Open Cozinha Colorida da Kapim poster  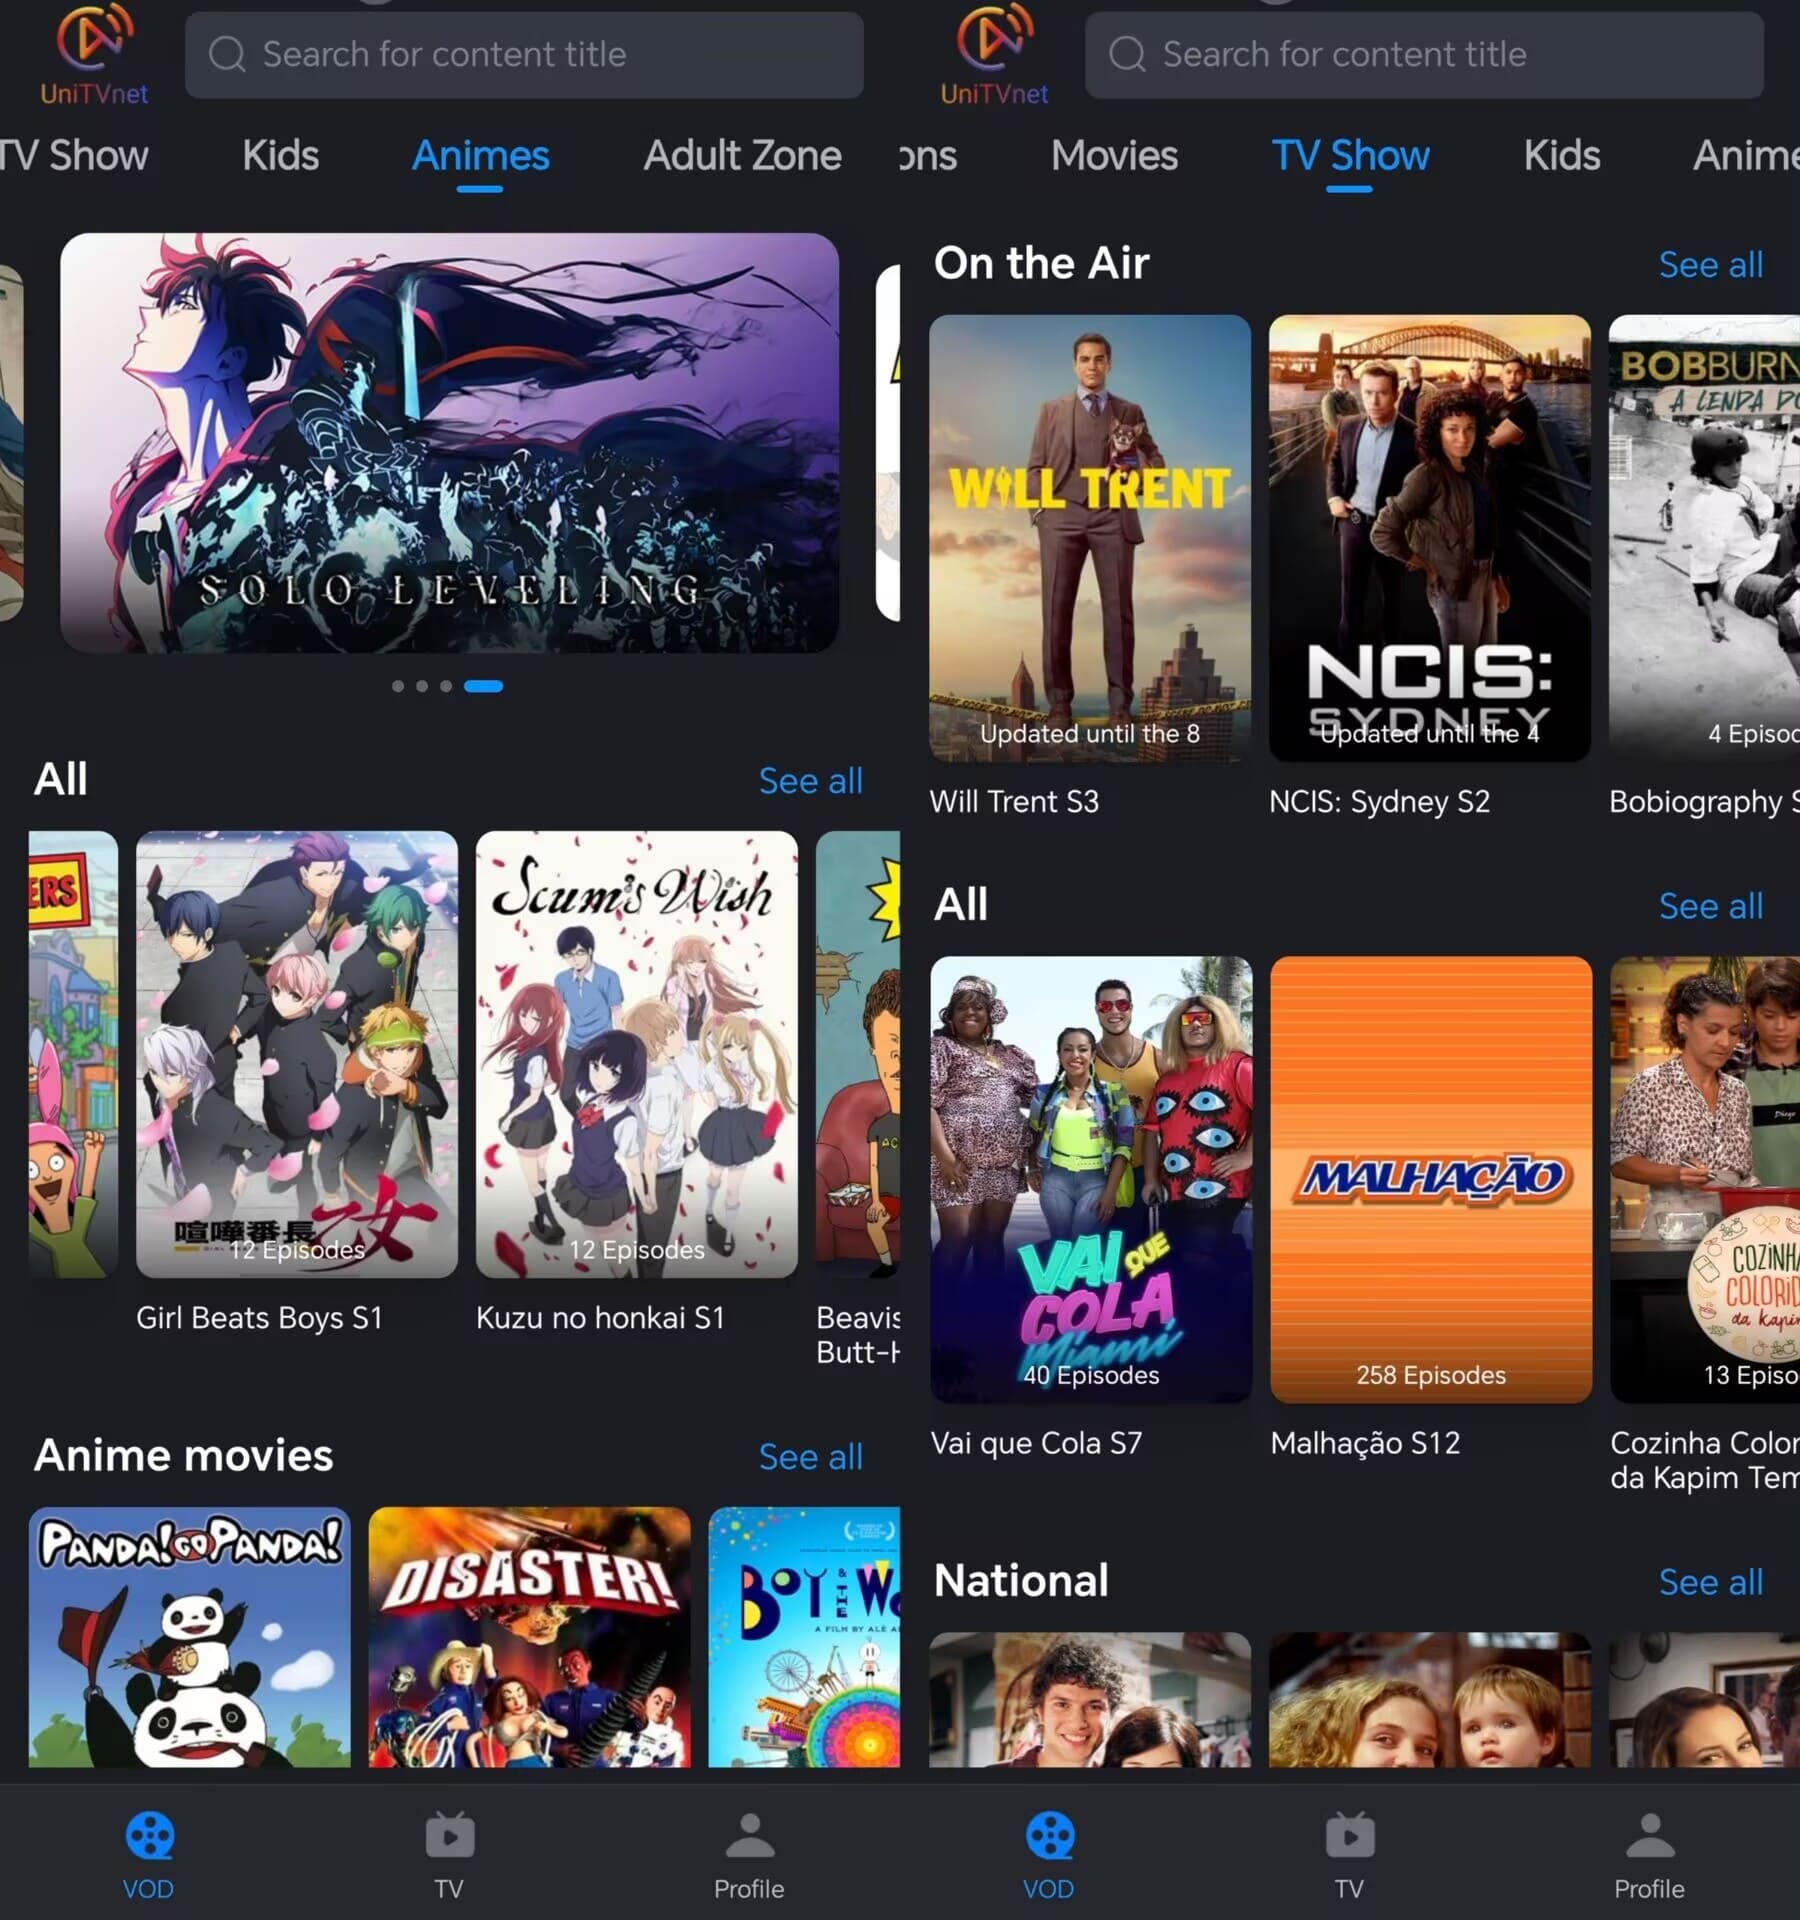(x=1705, y=1179)
